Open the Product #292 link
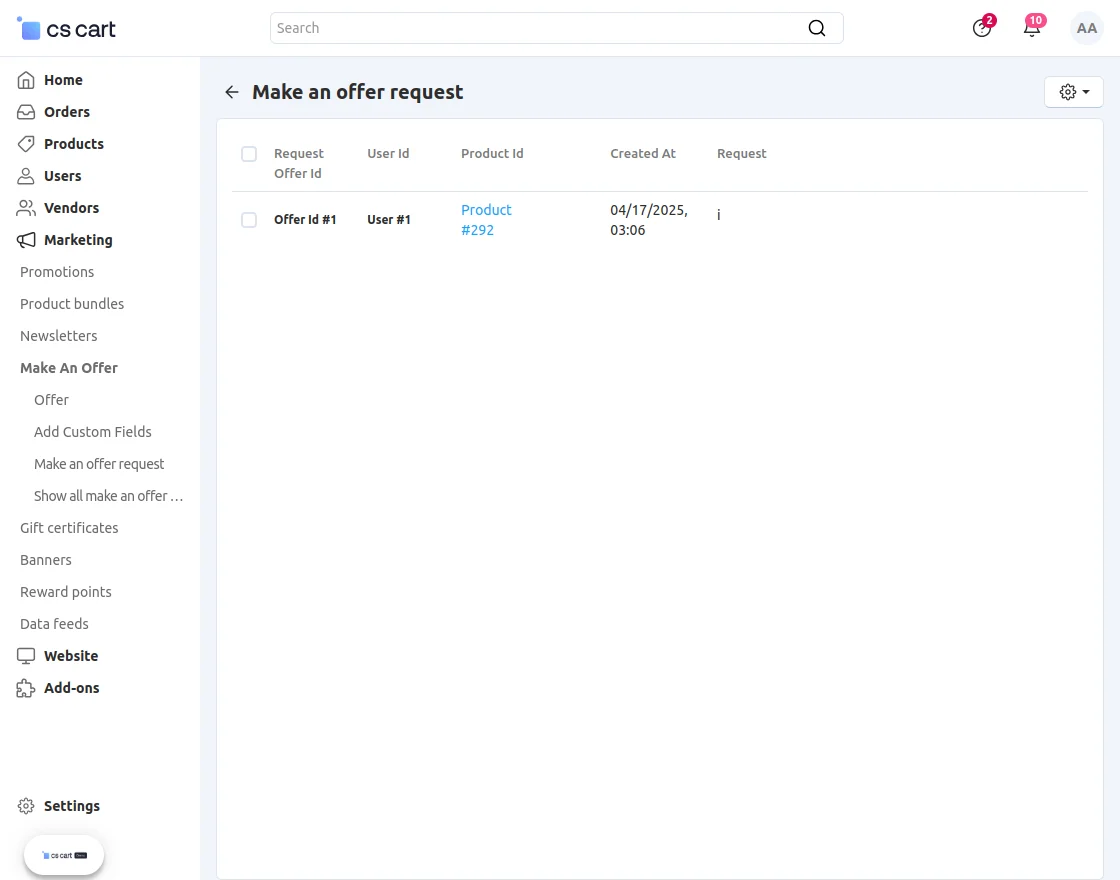The height and width of the screenshot is (880, 1120). click(x=486, y=220)
